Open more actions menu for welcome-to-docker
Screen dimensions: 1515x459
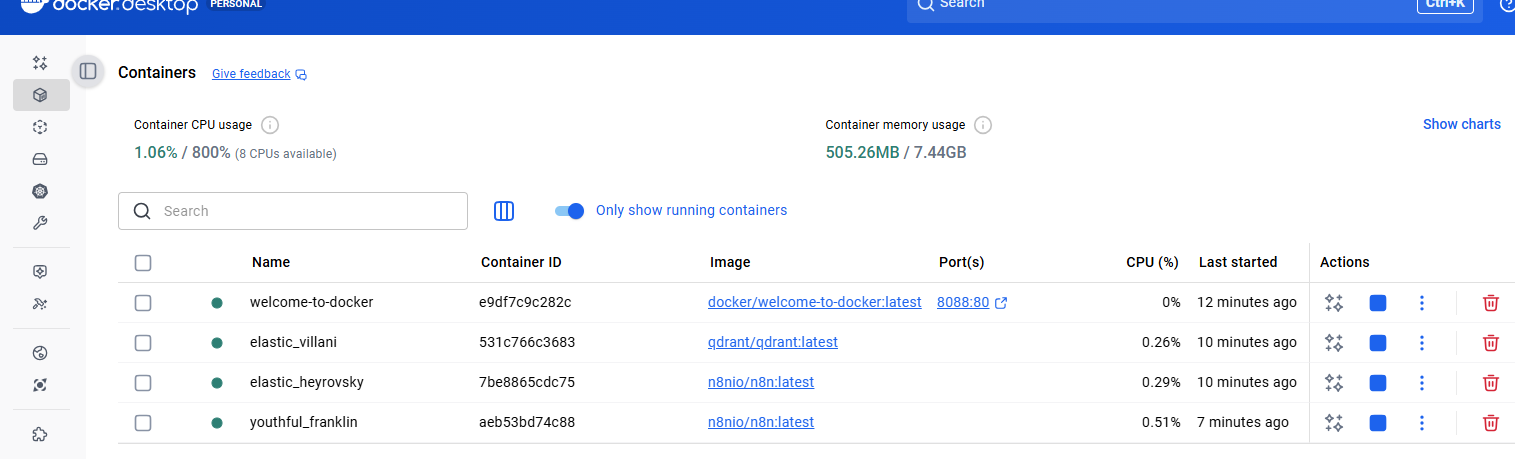pyautogui.click(x=1421, y=303)
